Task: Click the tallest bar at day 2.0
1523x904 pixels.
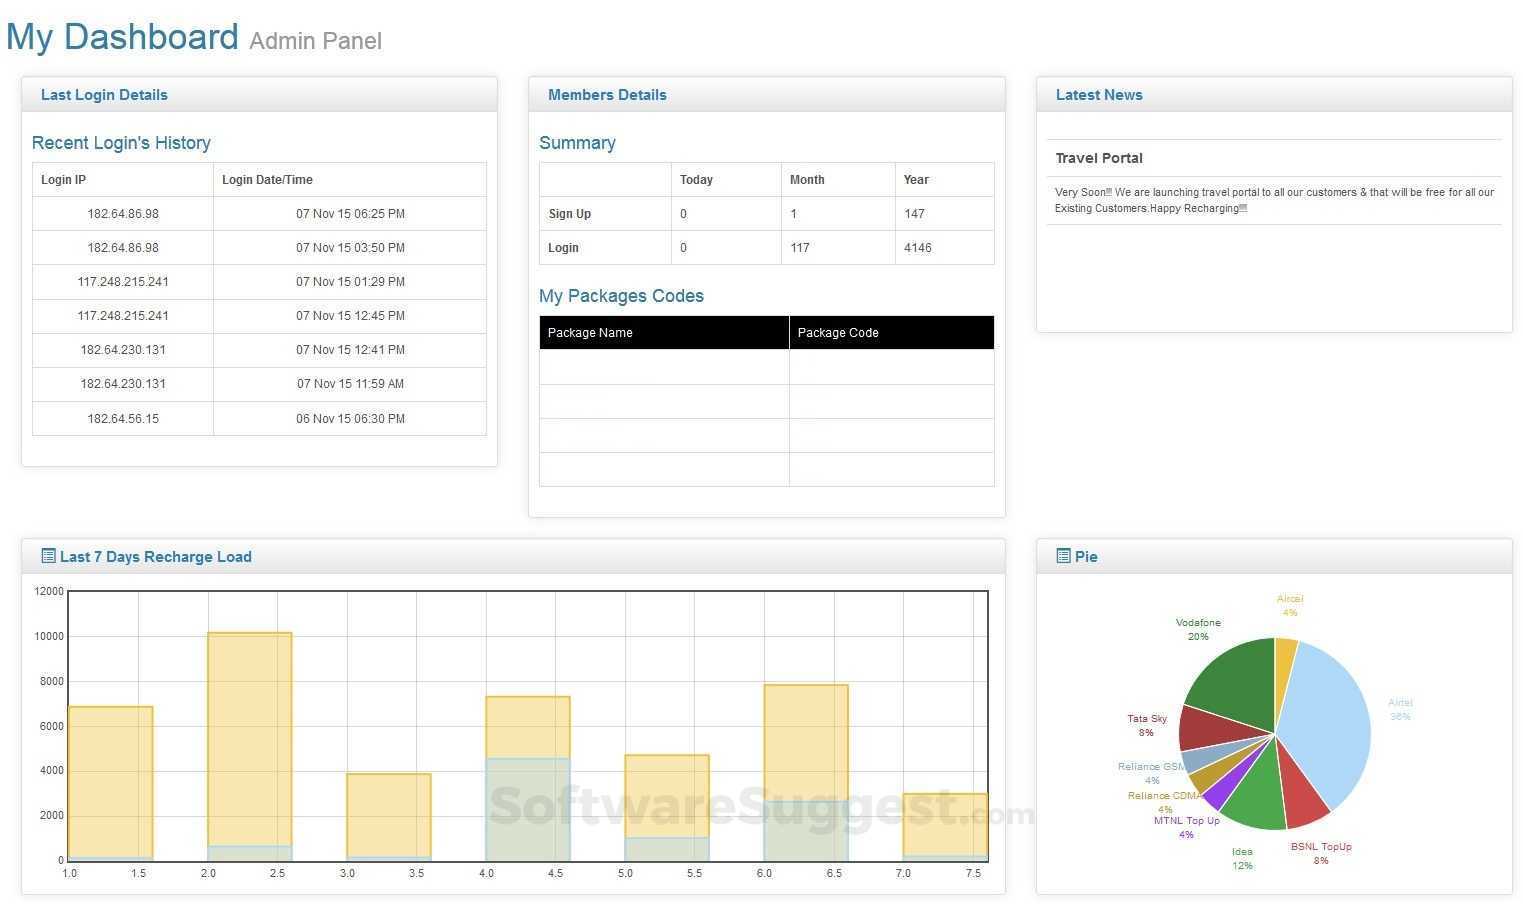Action: [x=249, y=746]
